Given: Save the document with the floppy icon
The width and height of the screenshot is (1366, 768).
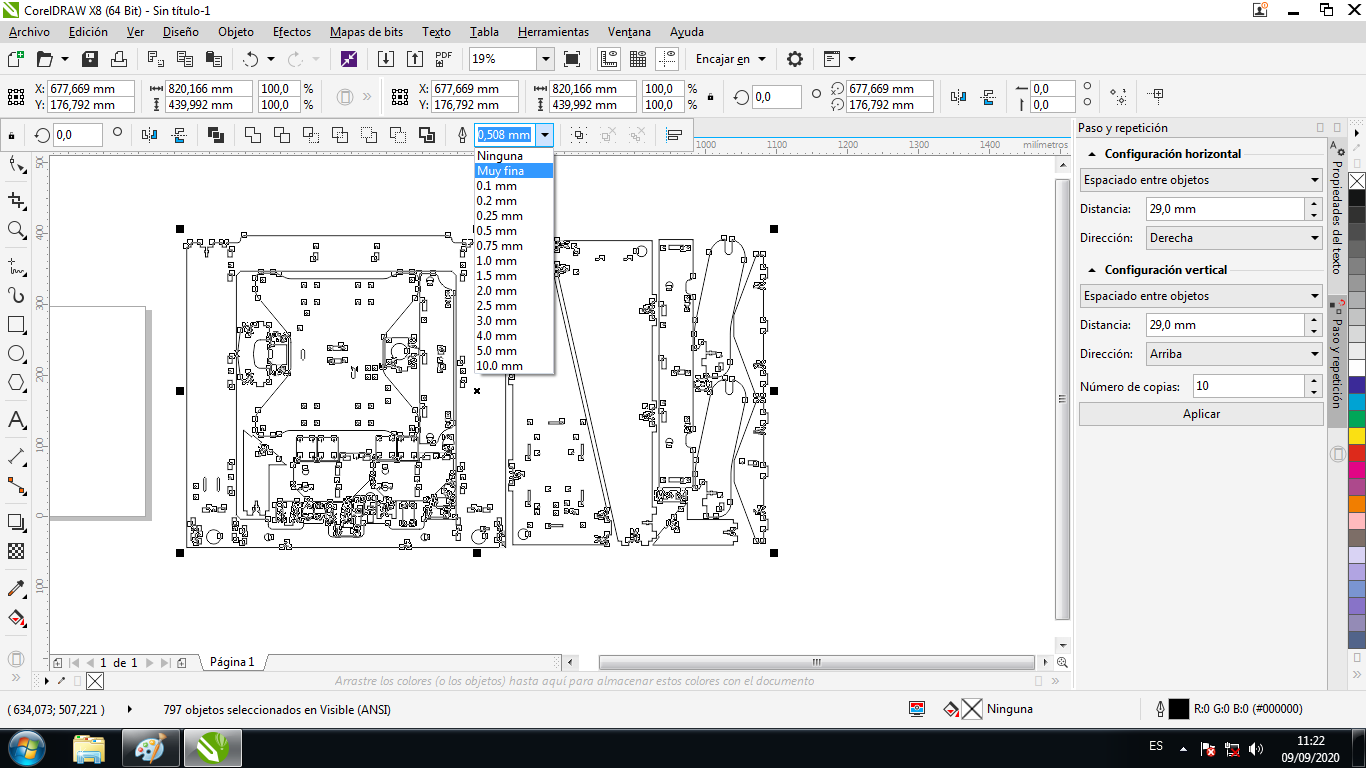Looking at the screenshot, I should pyautogui.click(x=90, y=59).
